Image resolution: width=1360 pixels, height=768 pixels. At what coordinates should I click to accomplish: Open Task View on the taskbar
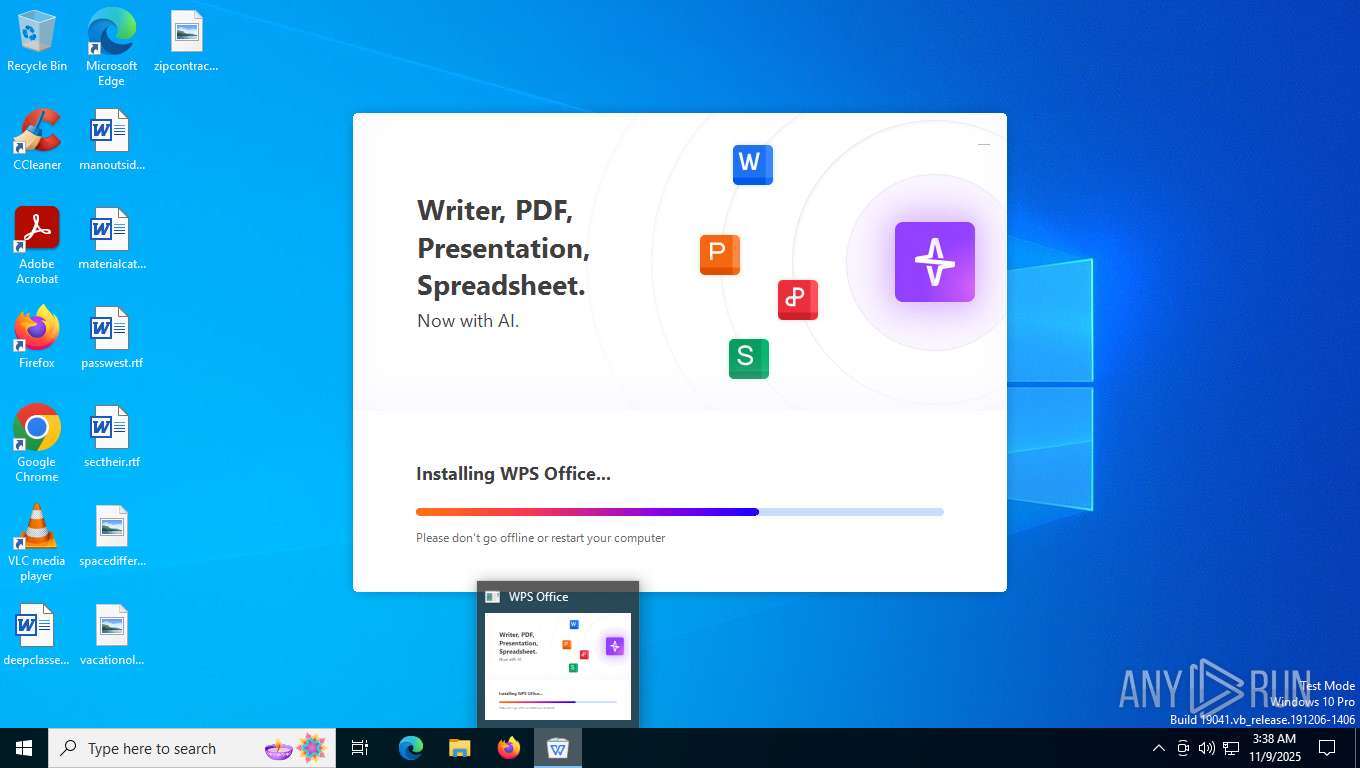pos(360,748)
